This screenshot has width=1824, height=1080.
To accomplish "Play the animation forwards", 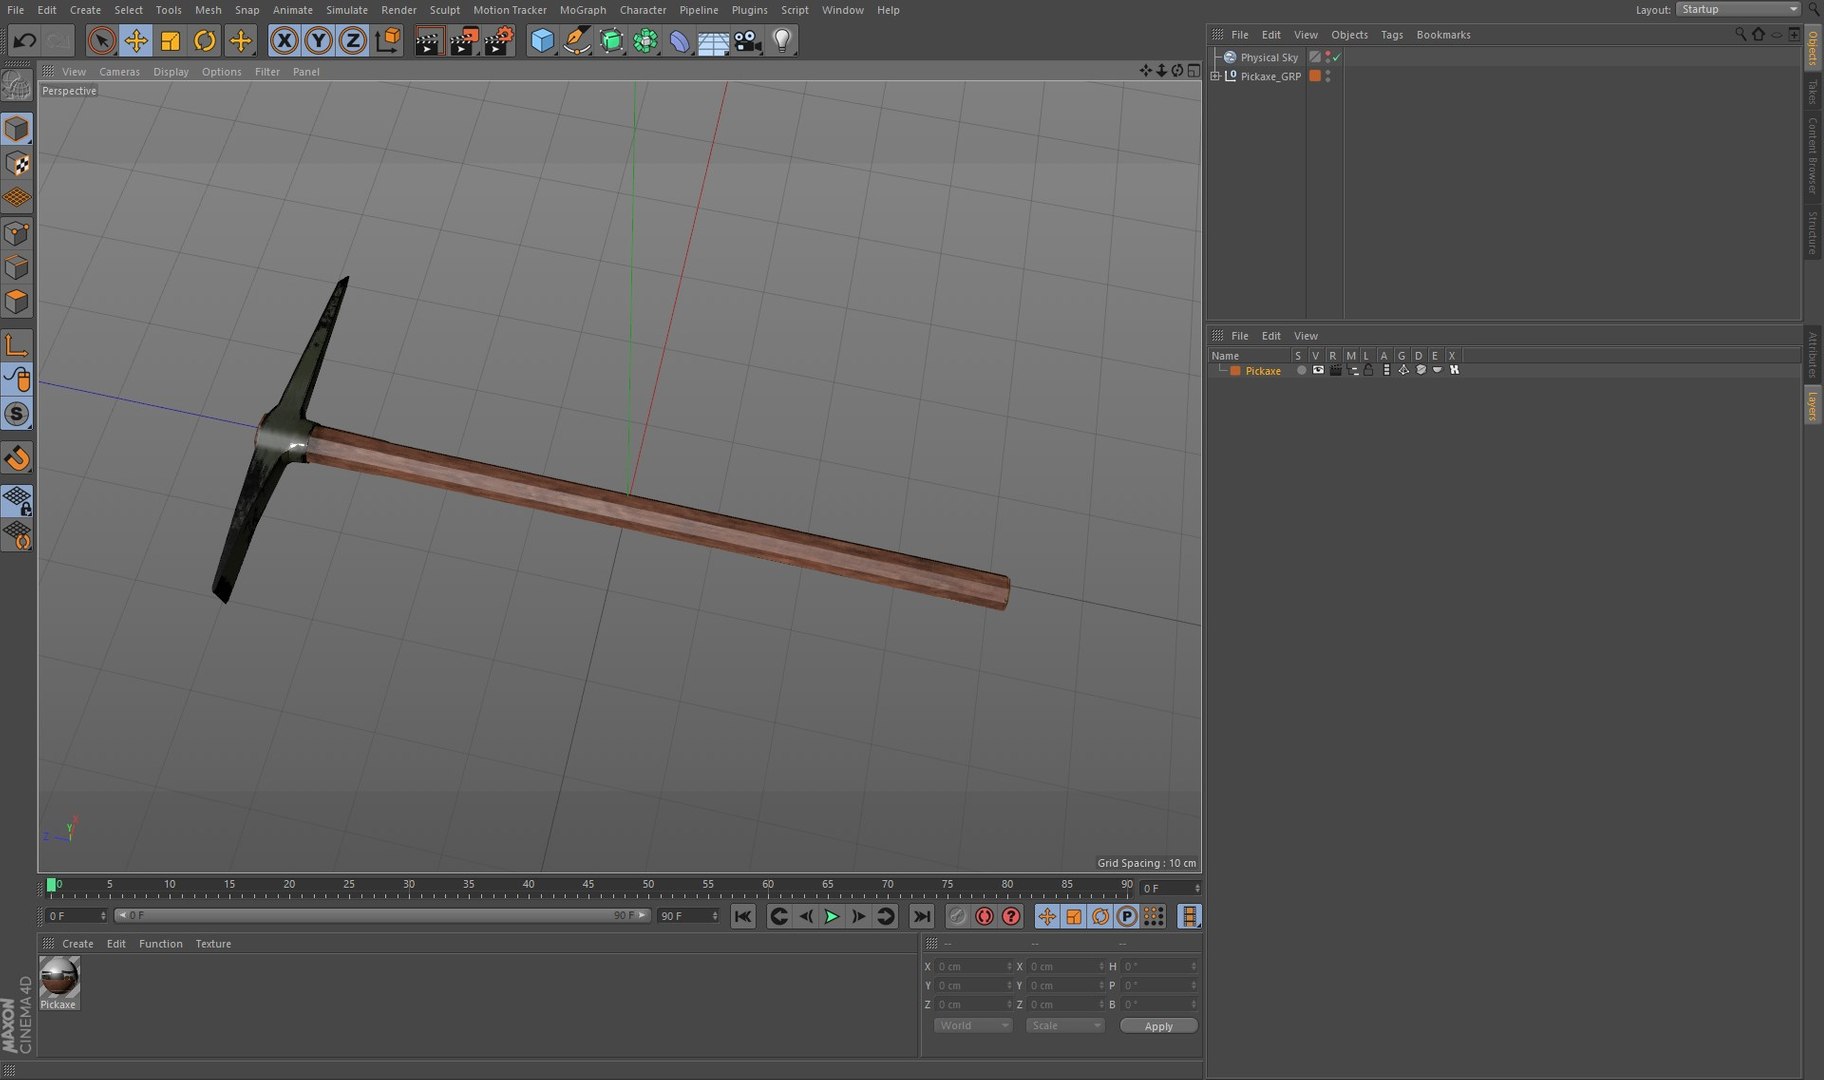I will 832,917.
